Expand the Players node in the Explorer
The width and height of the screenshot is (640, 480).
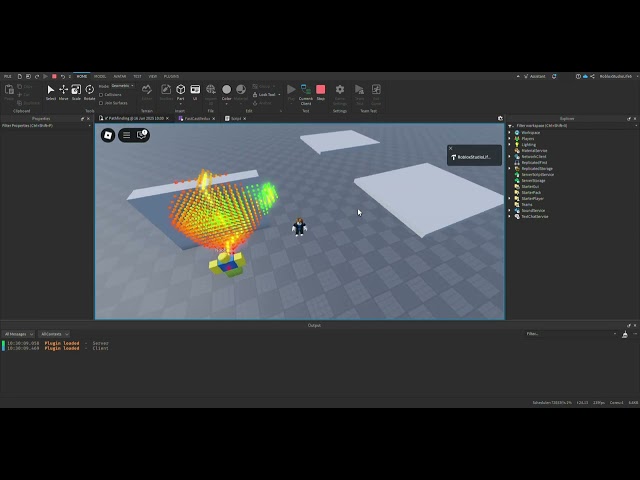coord(509,139)
